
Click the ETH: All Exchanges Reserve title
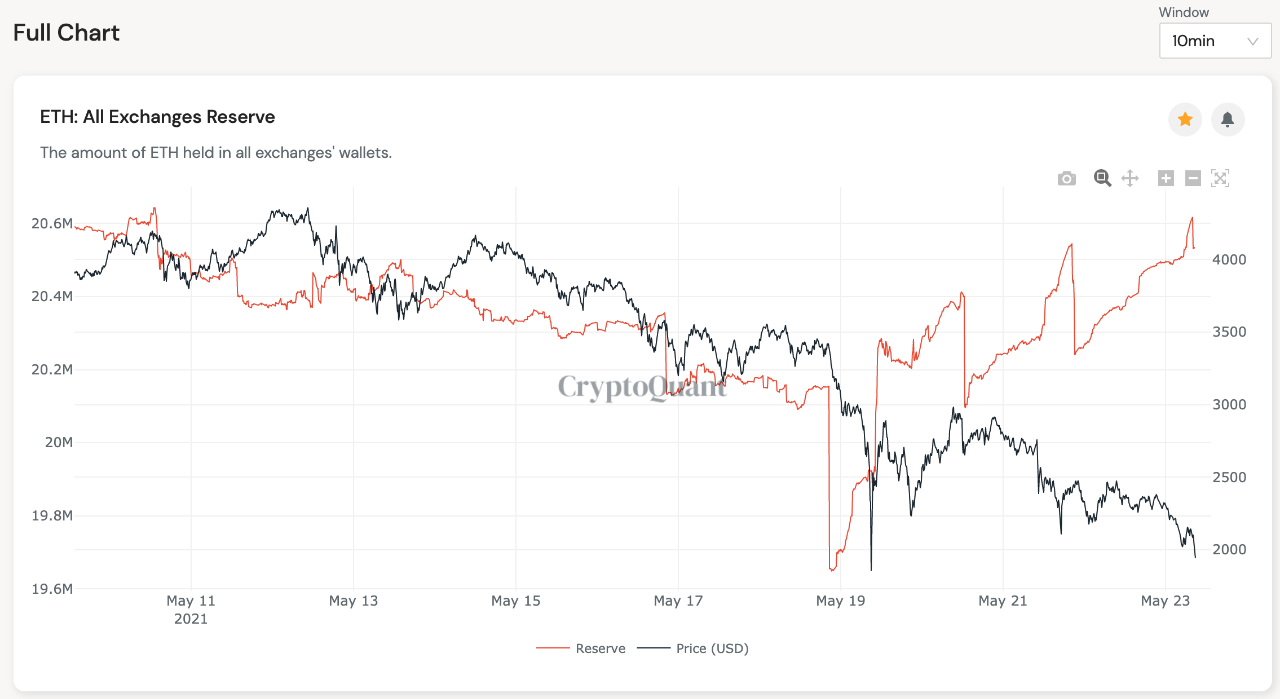pos(157,117)
